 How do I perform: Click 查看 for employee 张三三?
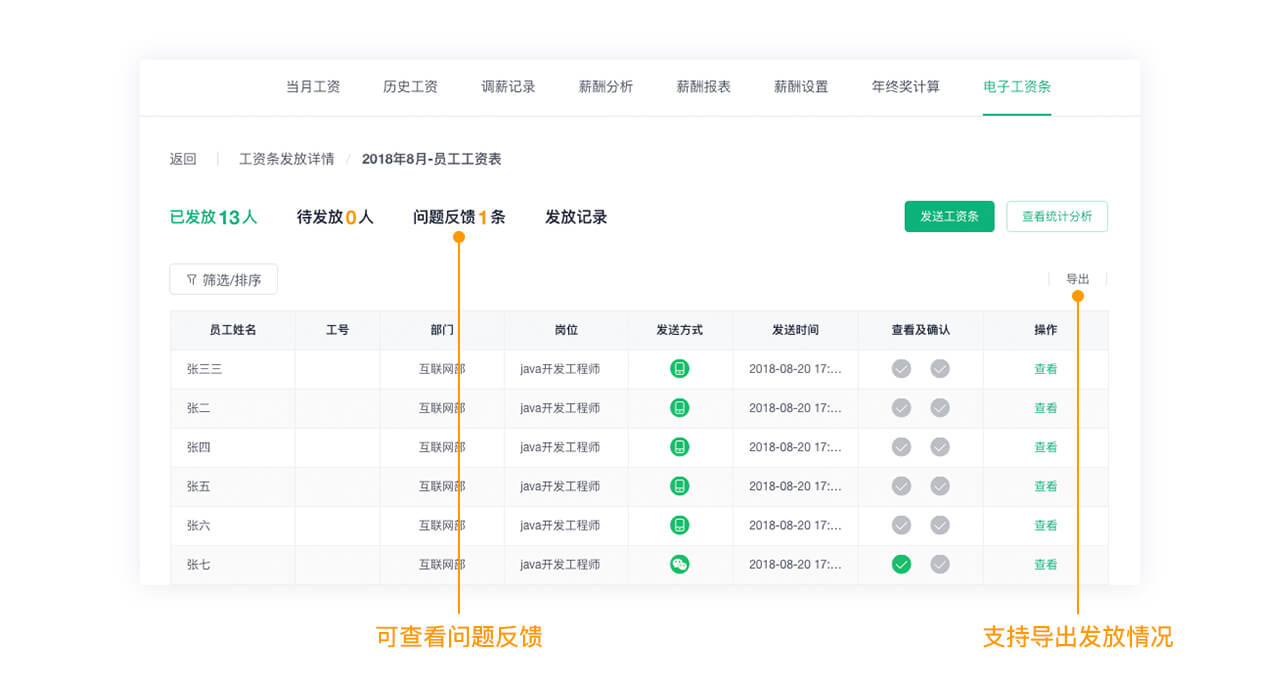click(x=1046, y=369)
